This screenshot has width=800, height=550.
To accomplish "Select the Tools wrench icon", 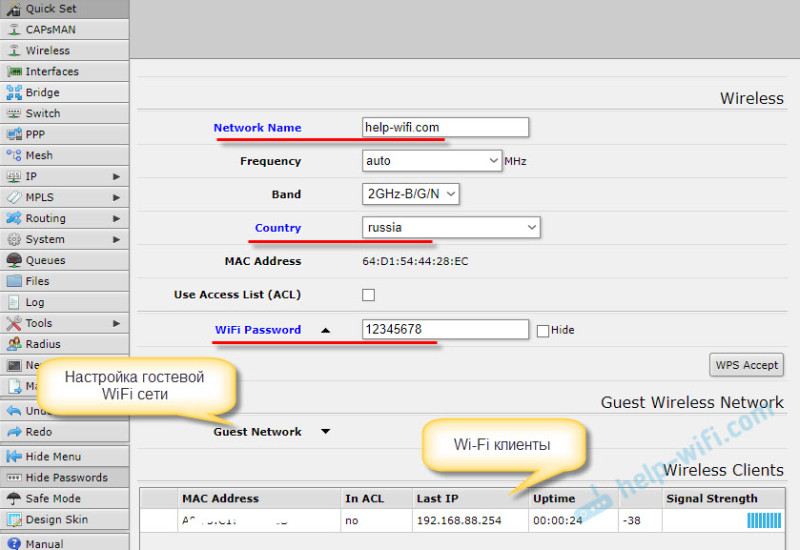I will click(14, 323).
